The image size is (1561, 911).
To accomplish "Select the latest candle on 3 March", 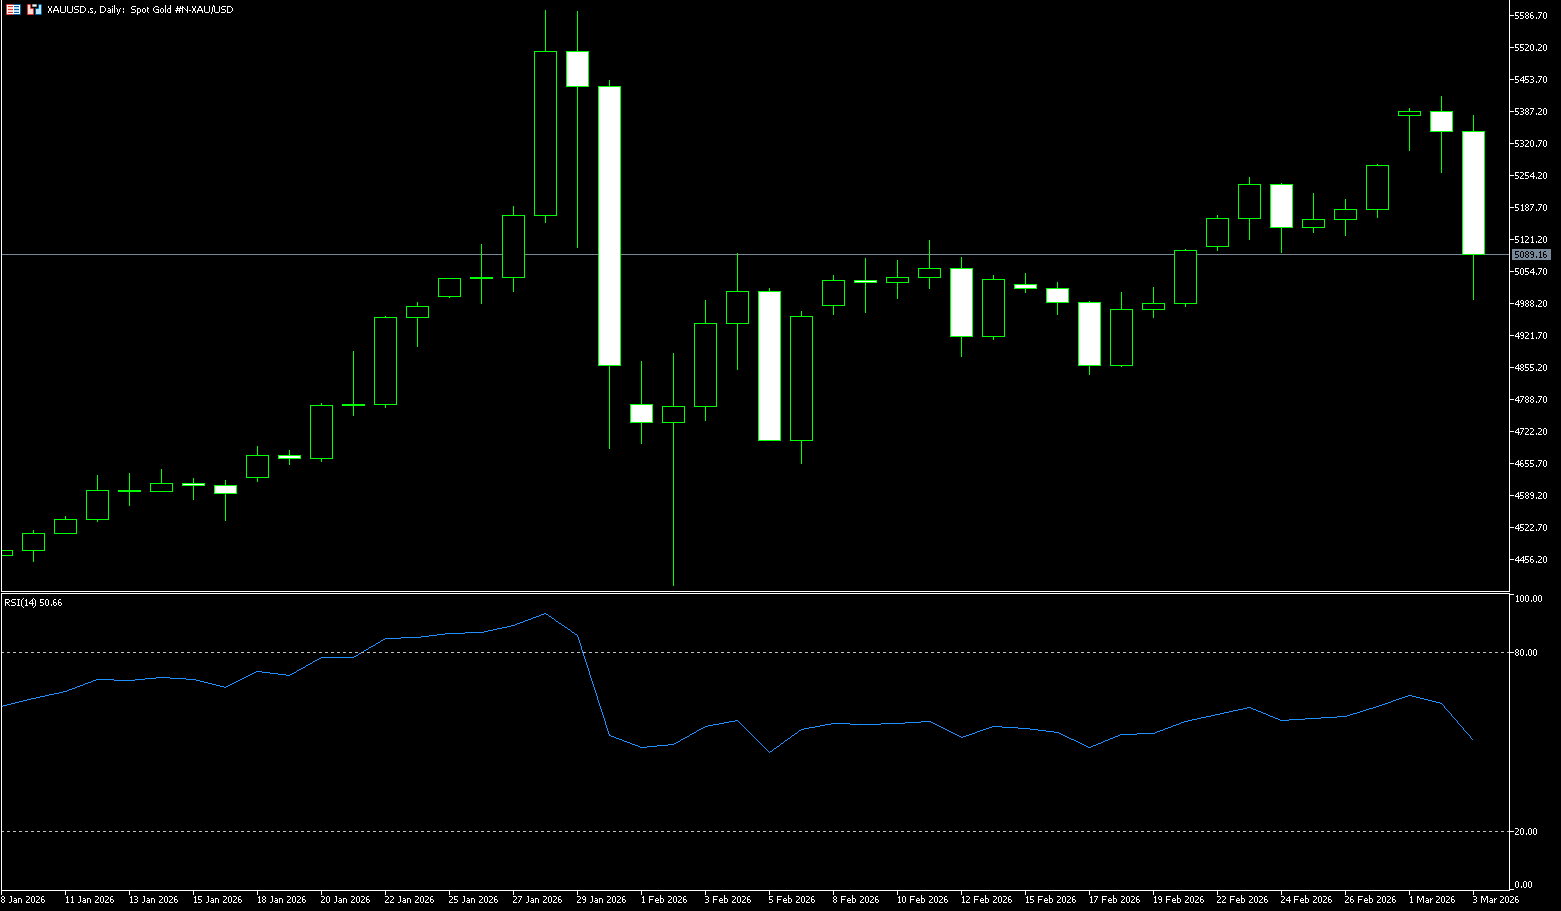I will 1473,192.
